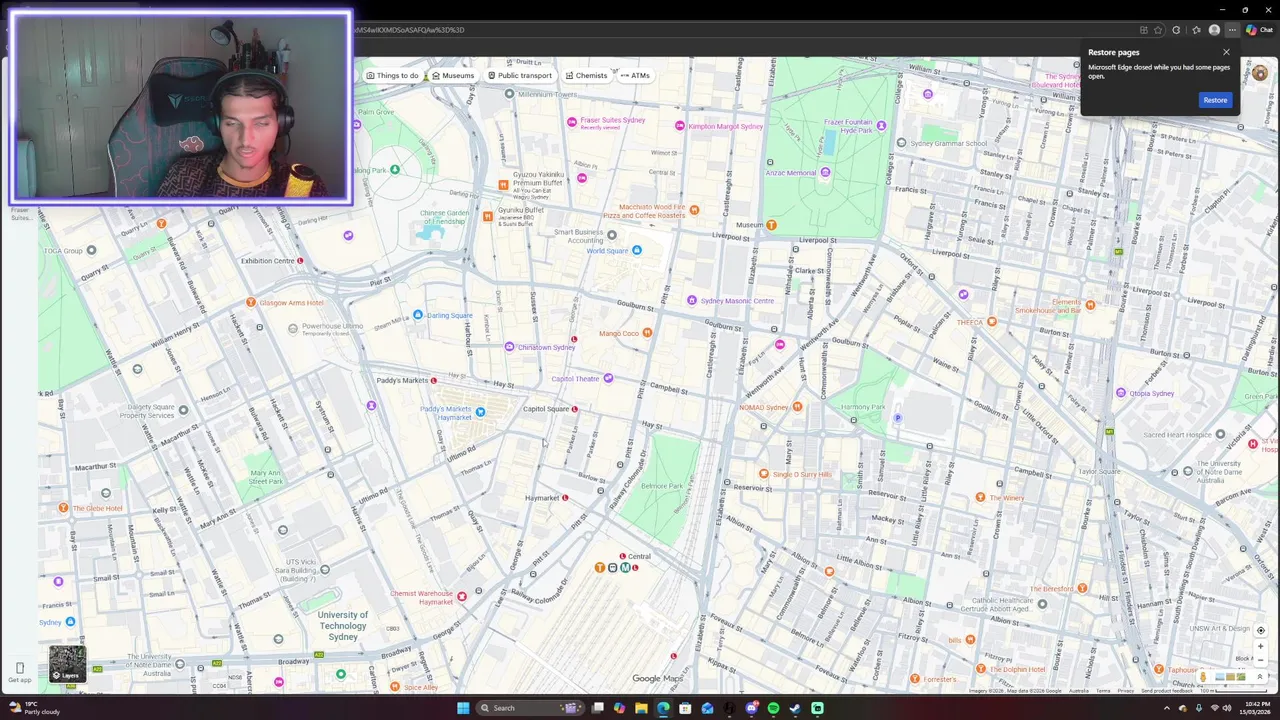Click the taskbar Search box

pos(531,708)
